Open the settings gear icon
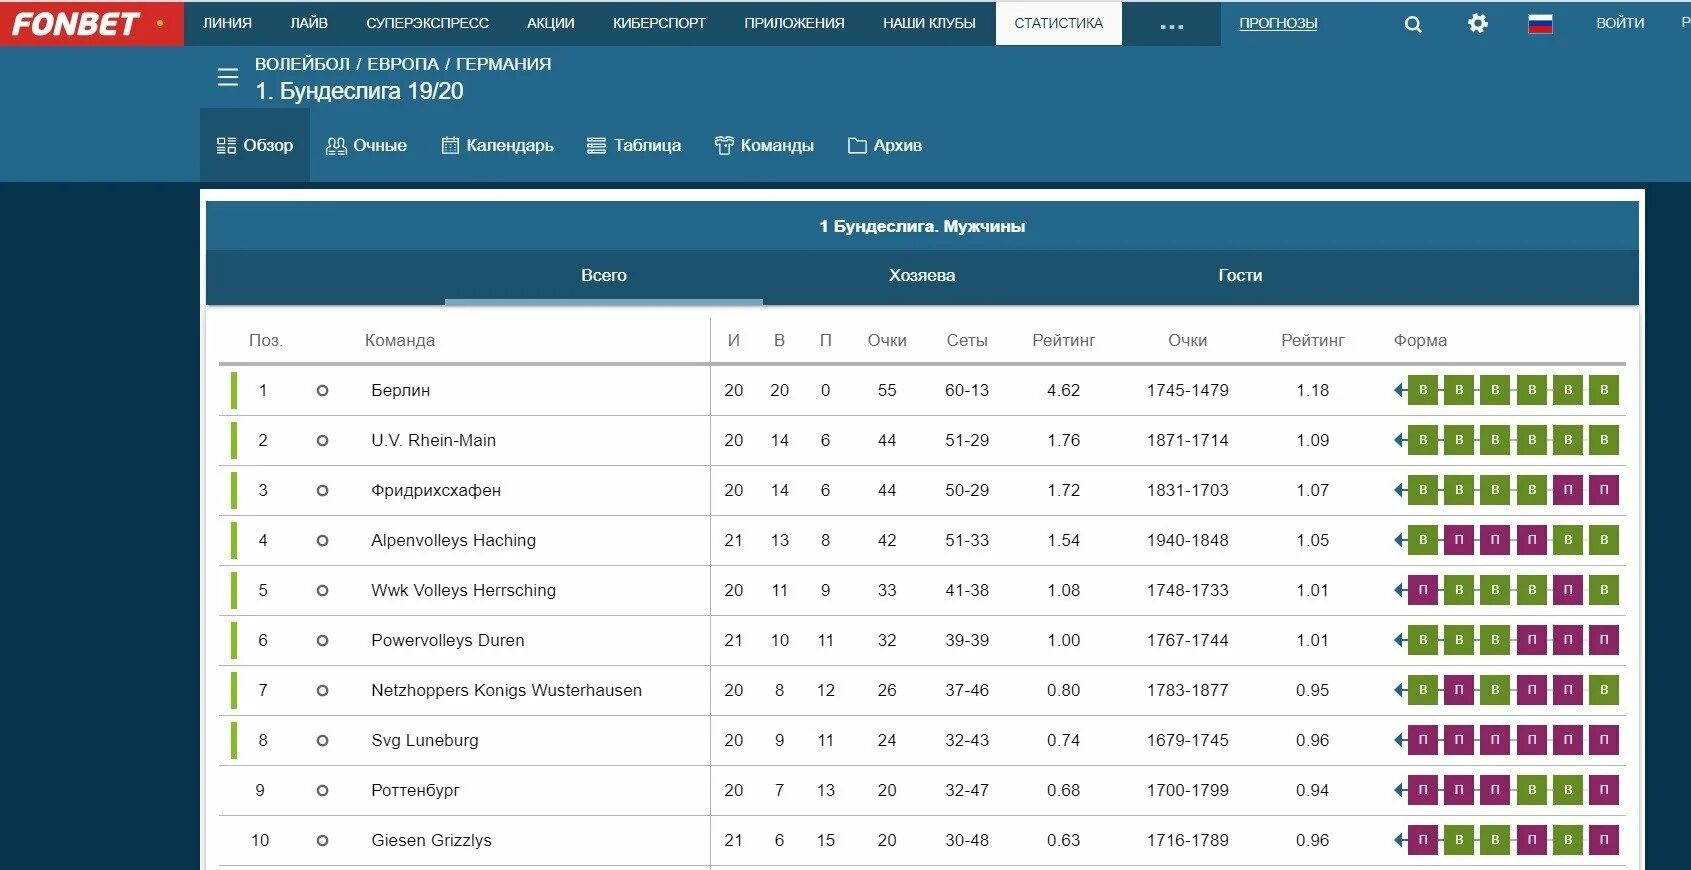Viewport: 1691px width, 870px height. click(1478, 23)
